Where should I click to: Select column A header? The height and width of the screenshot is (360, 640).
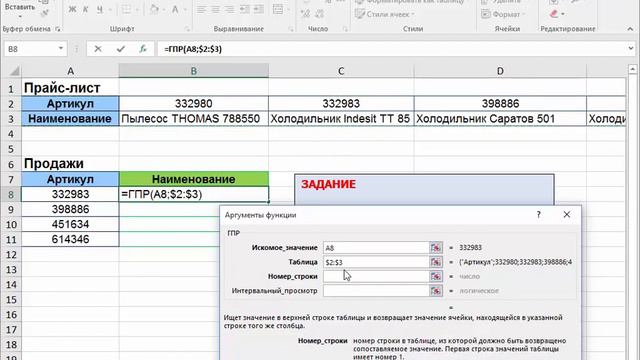tap(70, 71)
